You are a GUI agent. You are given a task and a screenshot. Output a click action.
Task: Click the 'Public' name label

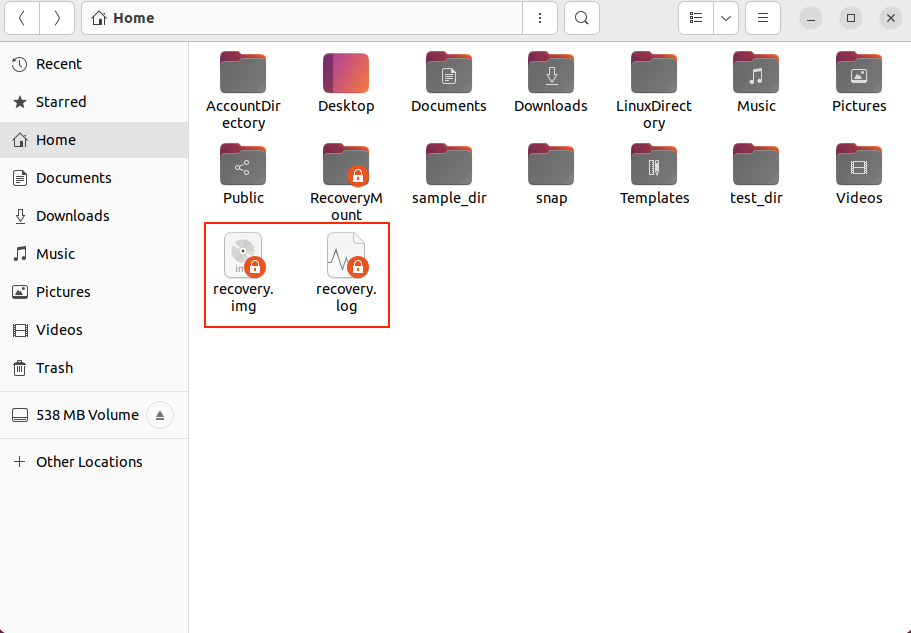243,198
